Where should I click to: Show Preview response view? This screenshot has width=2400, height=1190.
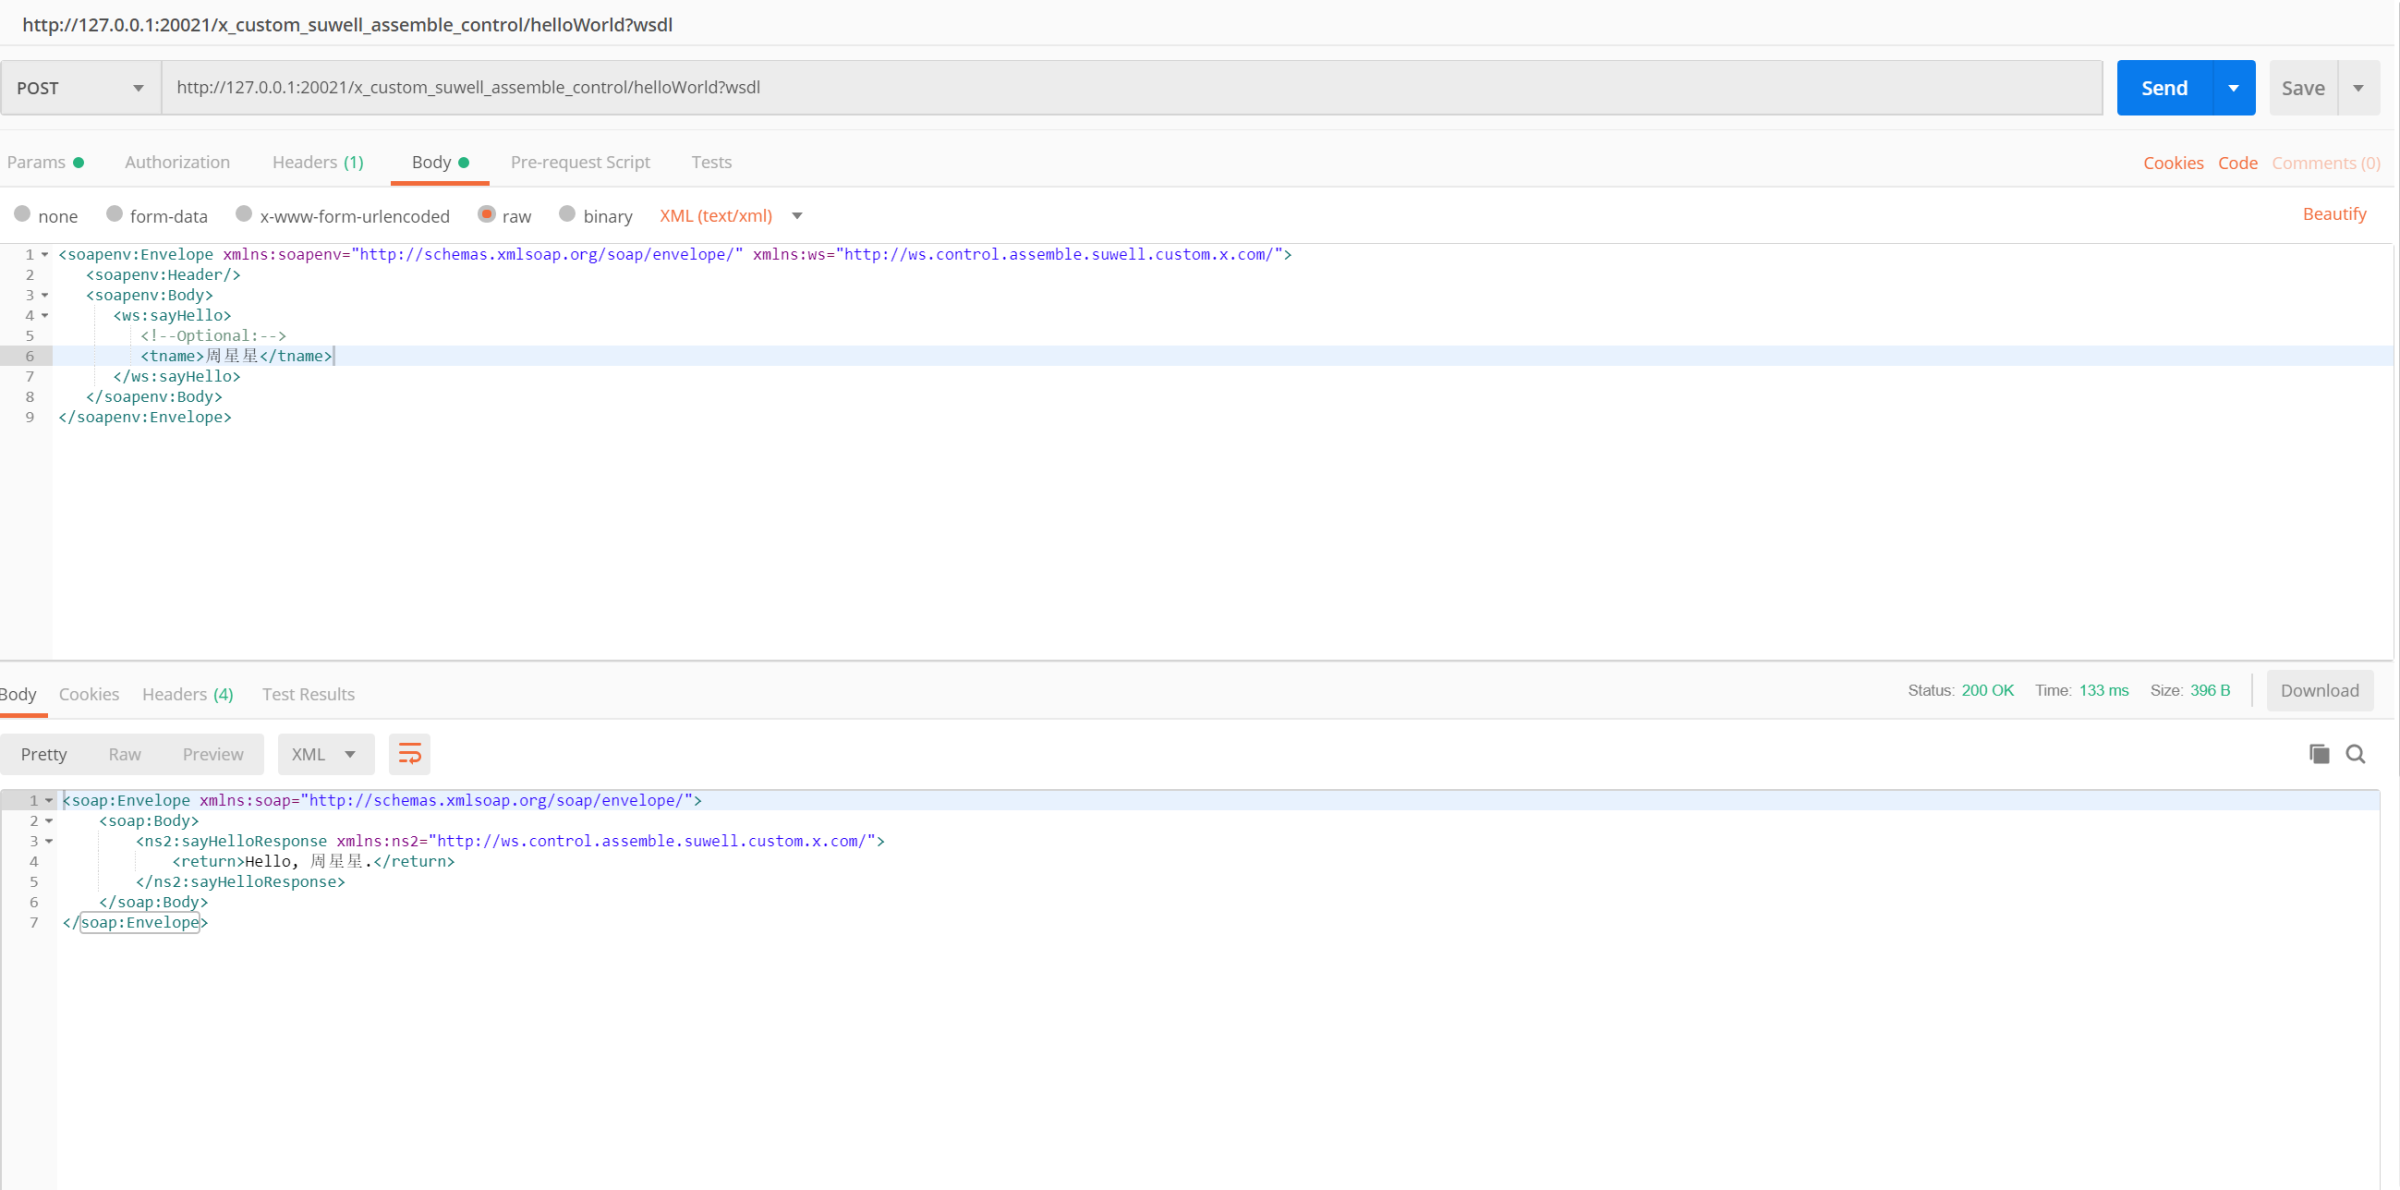213,754
